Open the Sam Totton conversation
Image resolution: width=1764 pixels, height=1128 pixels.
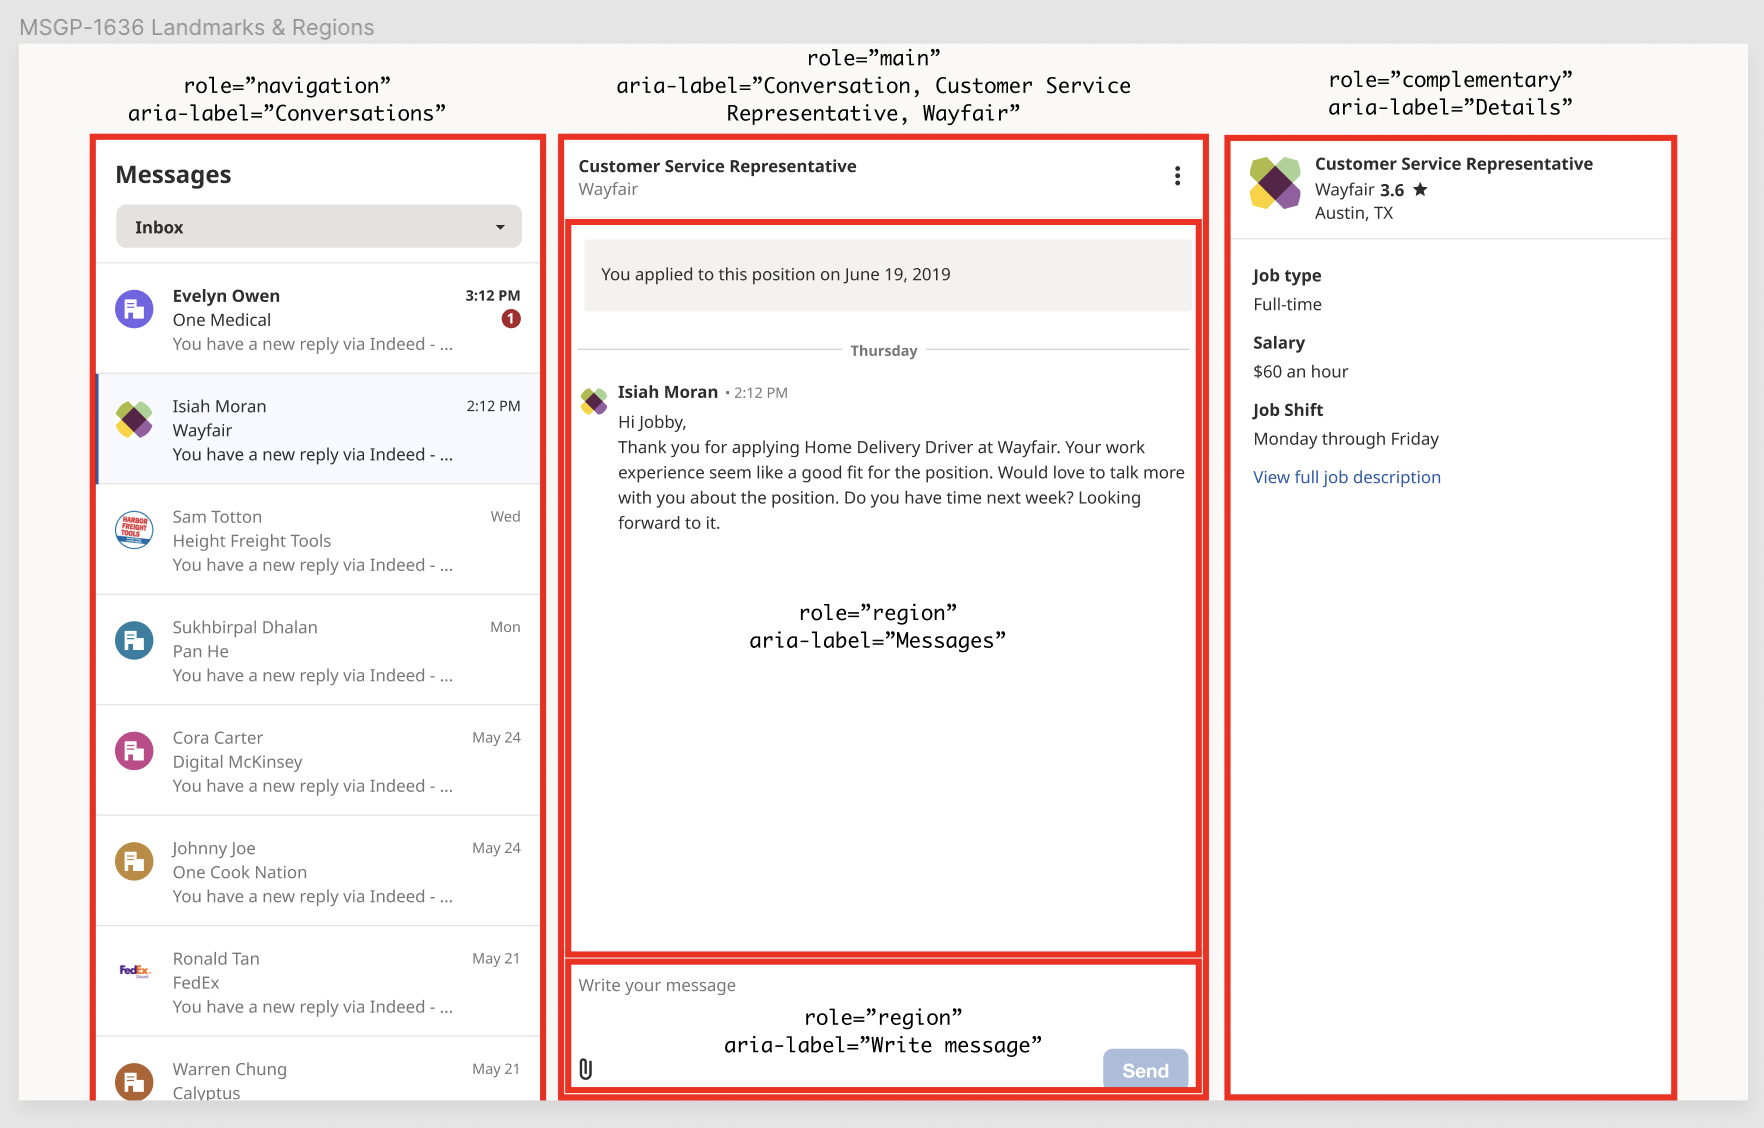tap(319, 540)
